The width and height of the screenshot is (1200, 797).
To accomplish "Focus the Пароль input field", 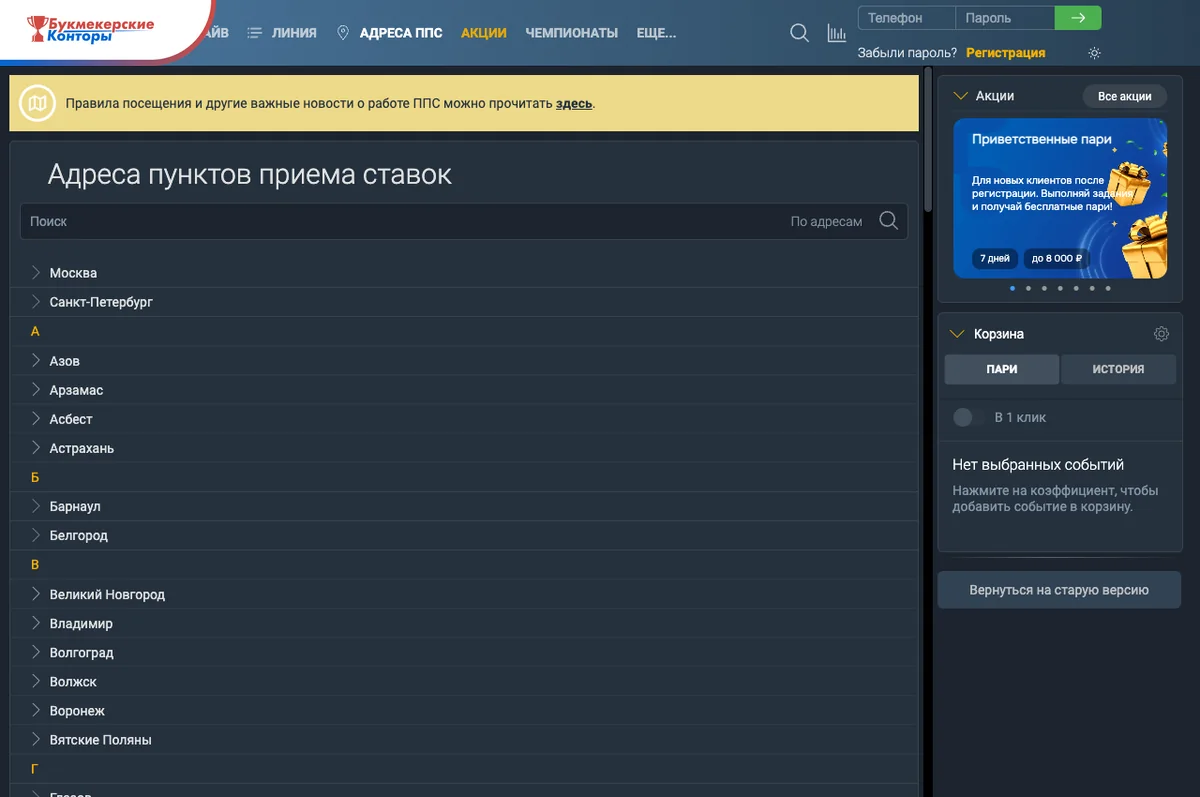I will tap(1005, 18).
